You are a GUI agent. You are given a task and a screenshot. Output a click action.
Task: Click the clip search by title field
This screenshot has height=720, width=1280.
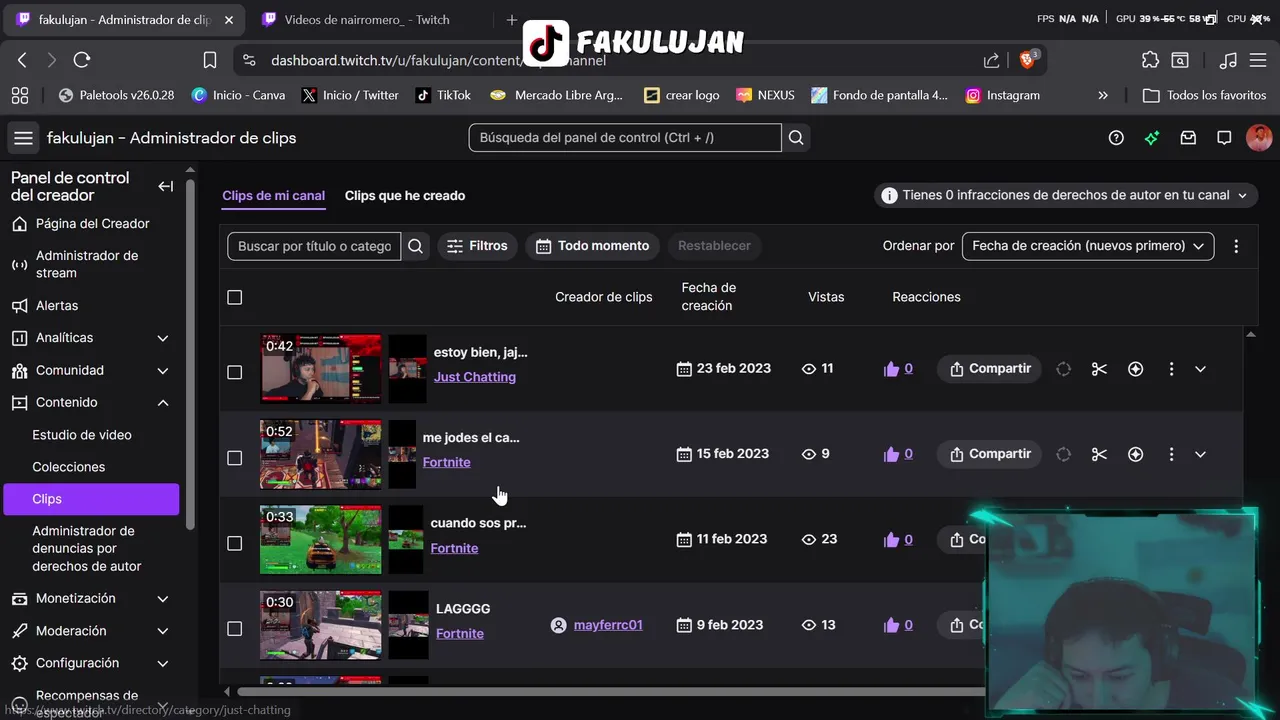[x=314, y=246]
